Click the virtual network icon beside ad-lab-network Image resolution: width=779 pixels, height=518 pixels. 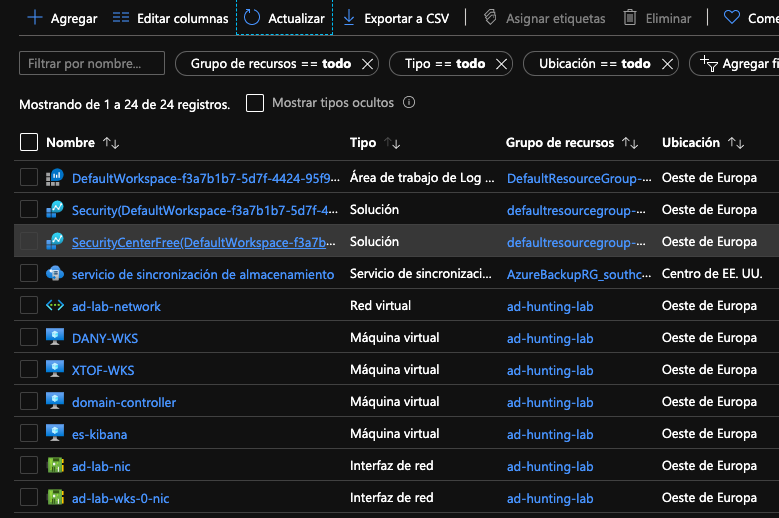(55, 306)
